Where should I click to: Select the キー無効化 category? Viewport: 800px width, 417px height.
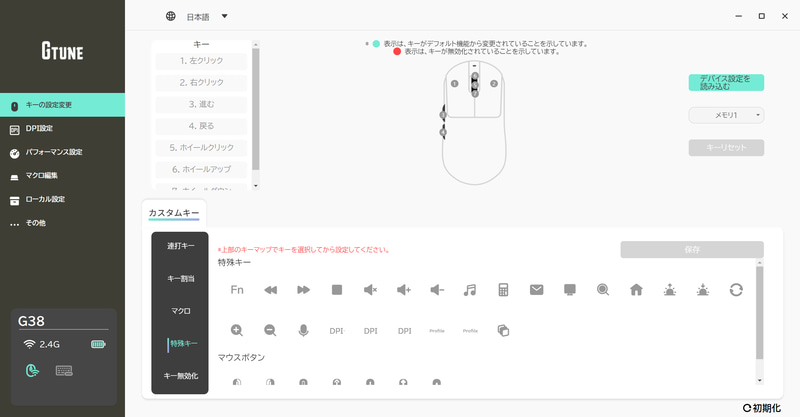(x=180, y=376)
